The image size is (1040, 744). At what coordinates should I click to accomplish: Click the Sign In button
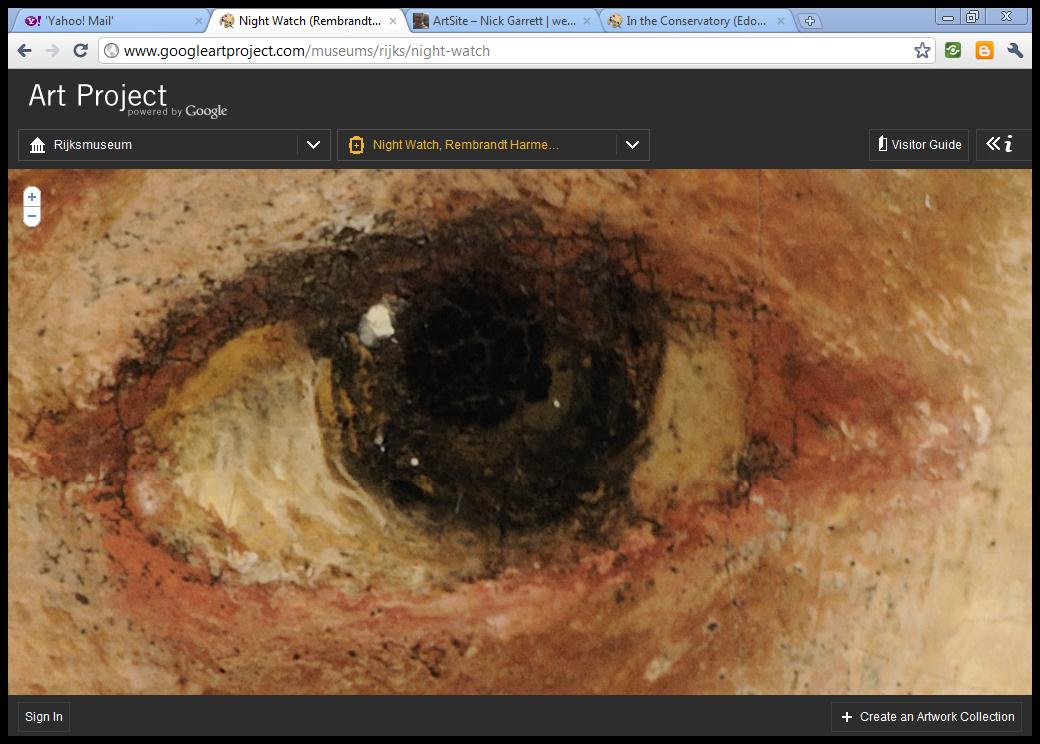click(44, 717)
